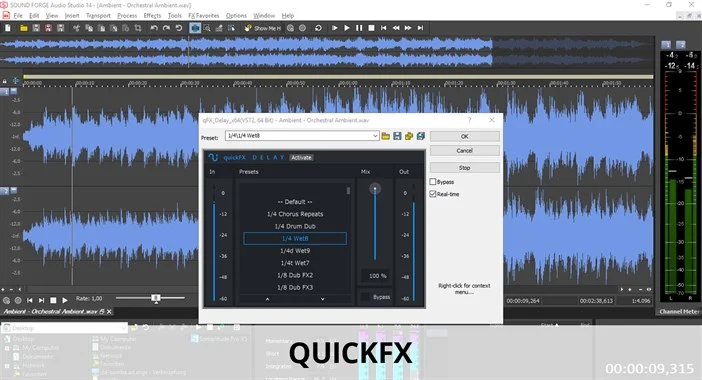Click the presets list down chevron
Viewport: 702px width, 380px height.
click(322, 299)
